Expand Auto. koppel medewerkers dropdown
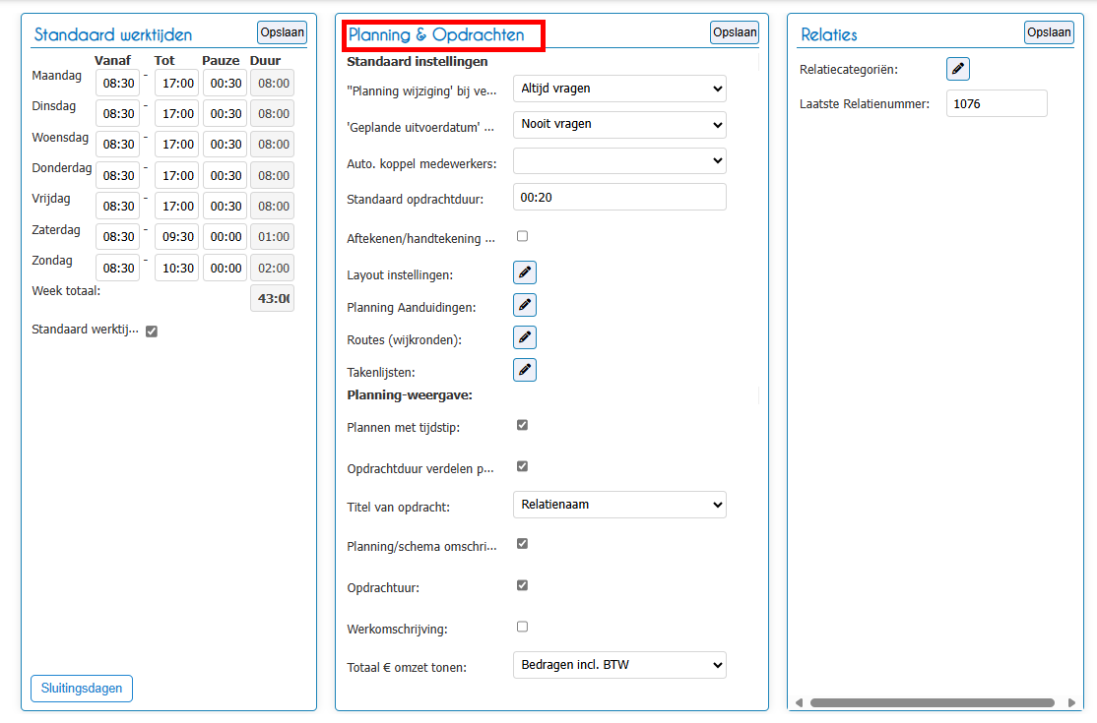1097x723 pixels. 620,161
